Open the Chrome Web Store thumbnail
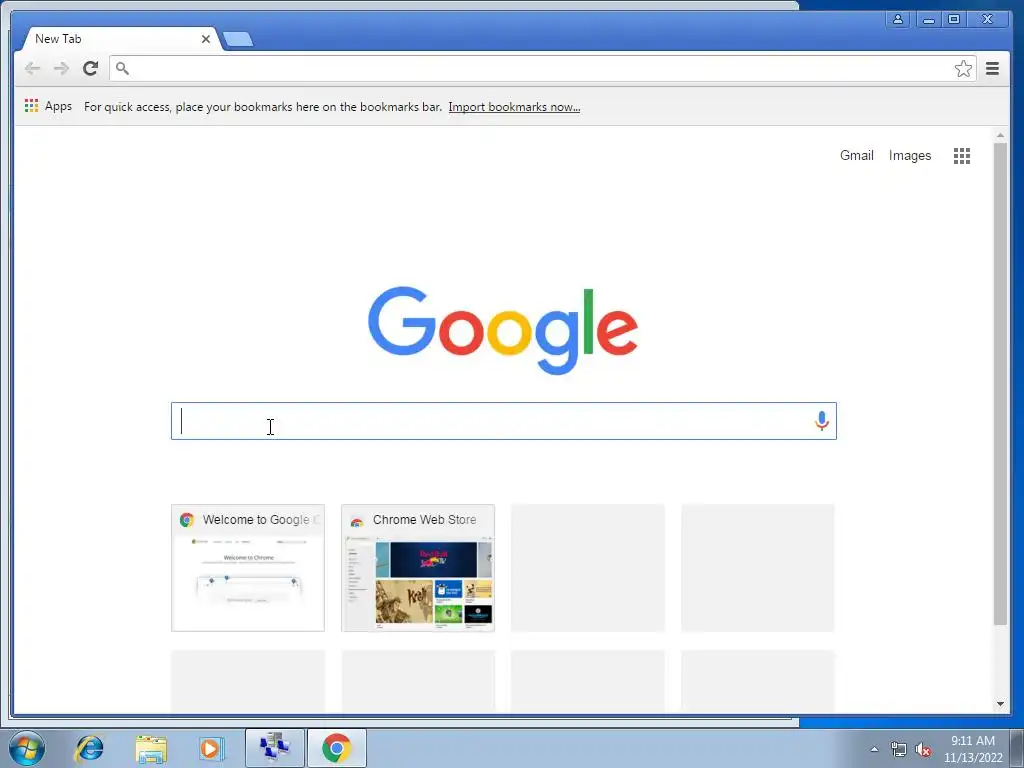 point(418,568)
